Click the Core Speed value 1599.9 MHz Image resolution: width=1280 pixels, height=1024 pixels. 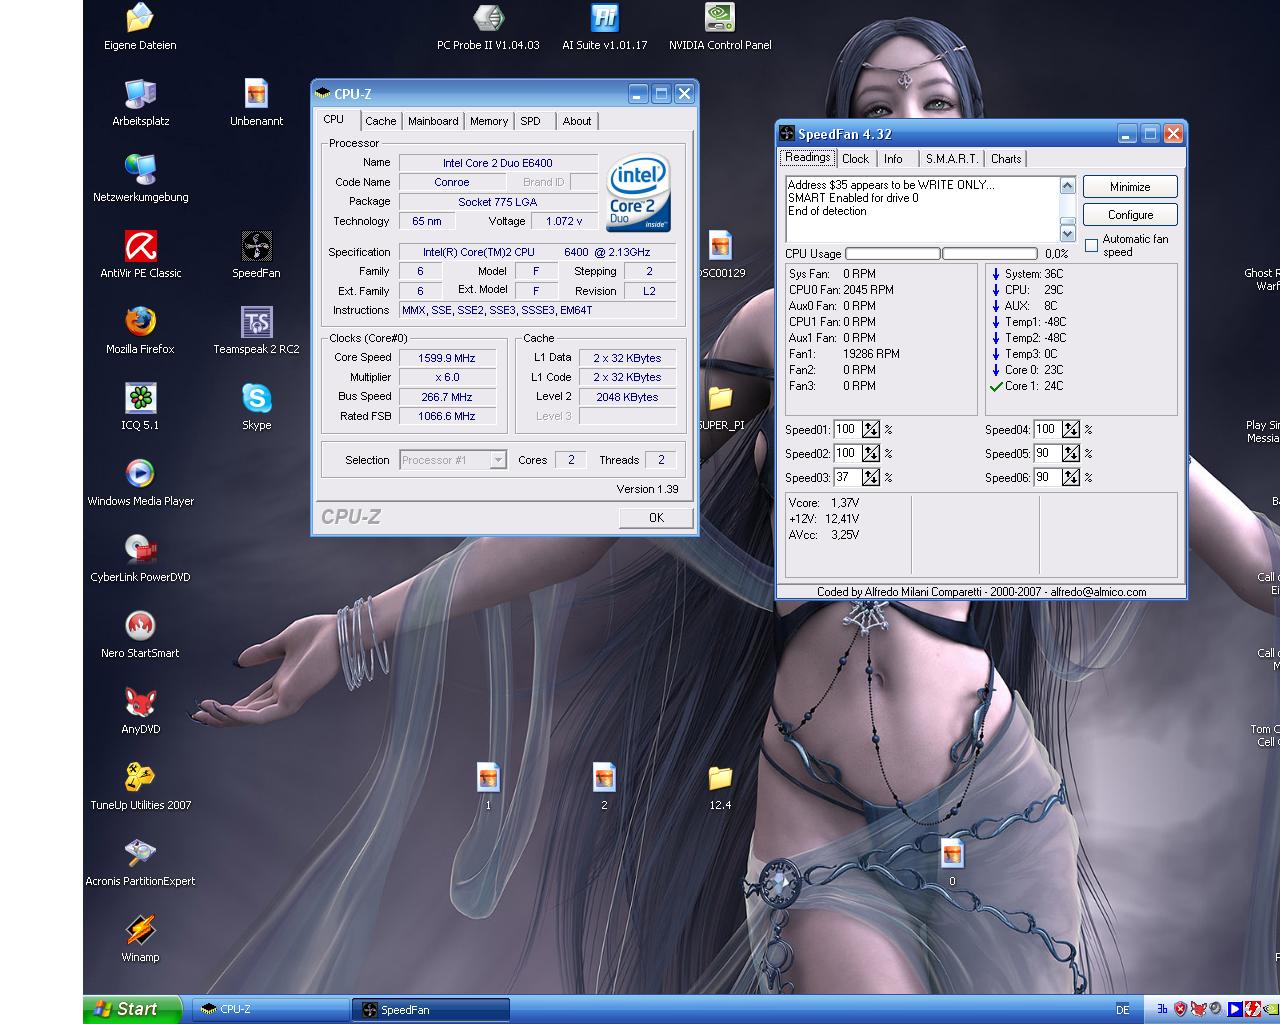click(x=447, y=357)
